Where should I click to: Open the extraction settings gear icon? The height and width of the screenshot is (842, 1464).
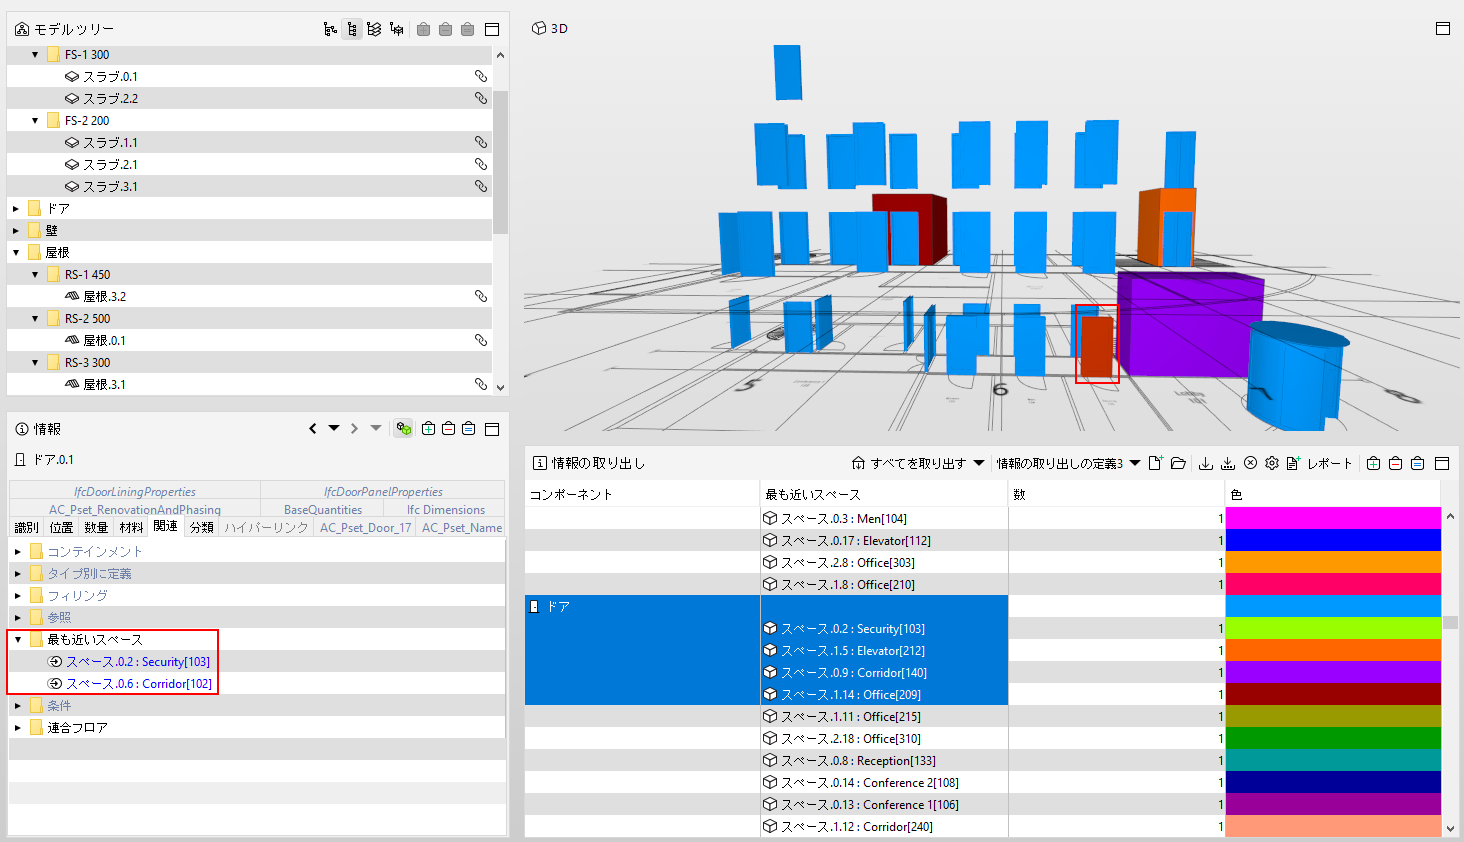tap(1272, 463)
